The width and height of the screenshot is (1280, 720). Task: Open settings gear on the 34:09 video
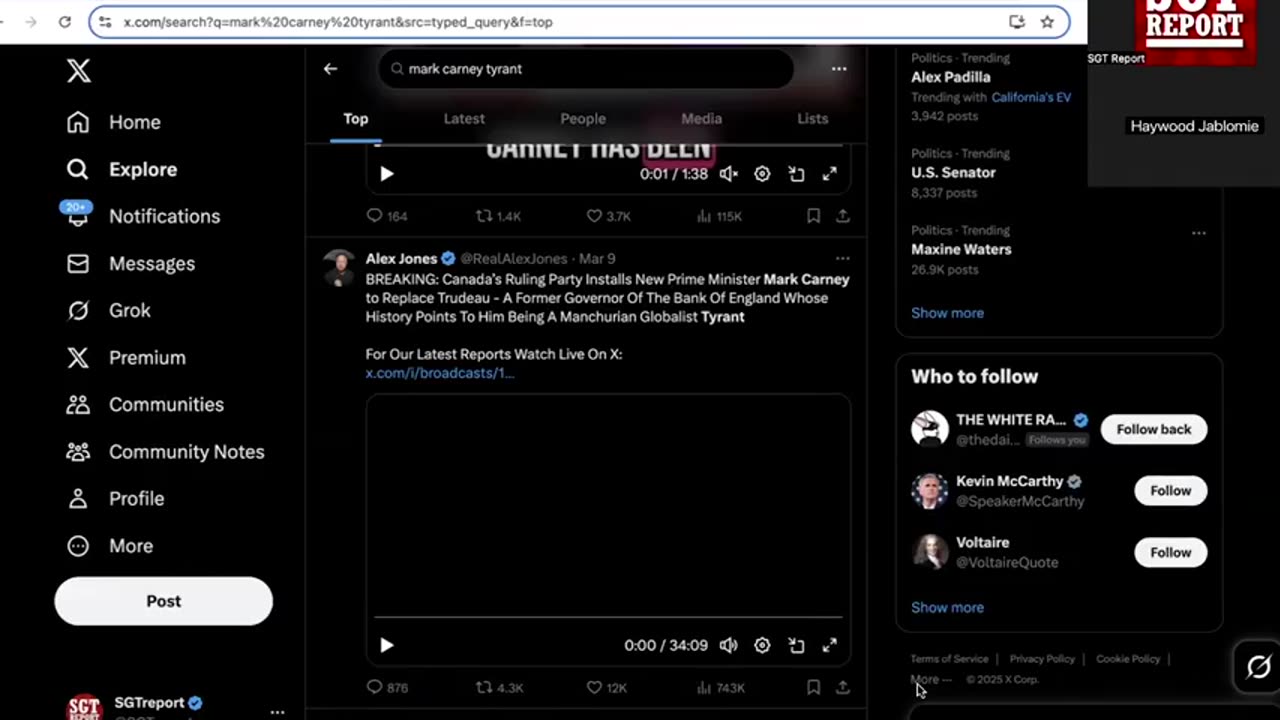[x=762, y=646]
